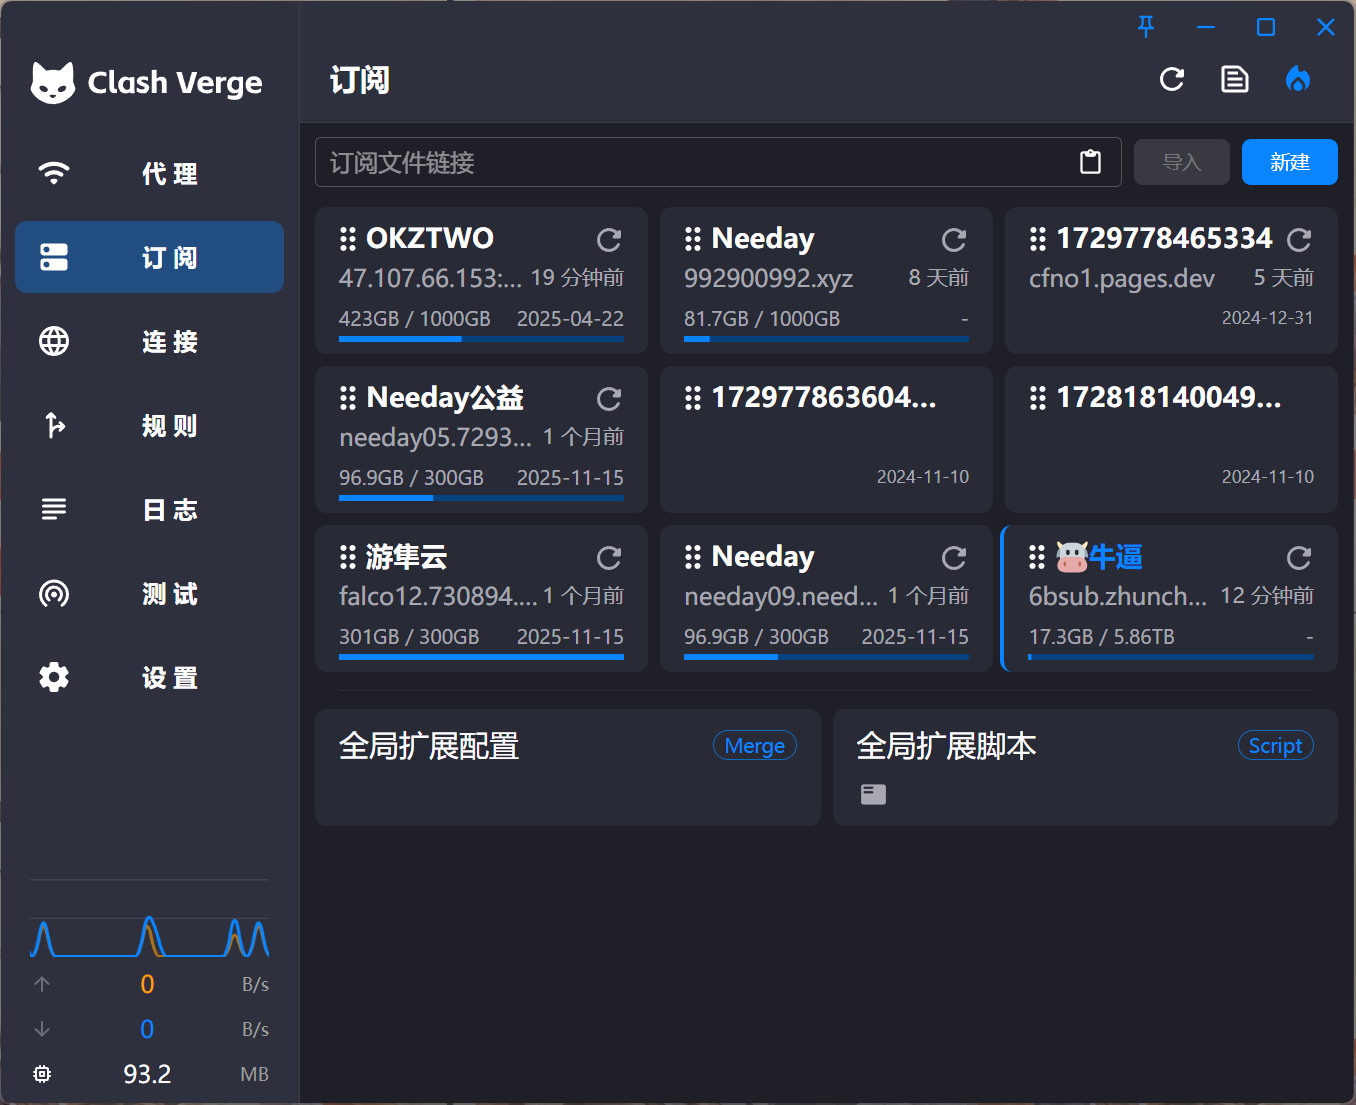The image size is (1356, 1105).
Task: Click the 游隼云 301GB usage progress bar
Action: [481, 657]
